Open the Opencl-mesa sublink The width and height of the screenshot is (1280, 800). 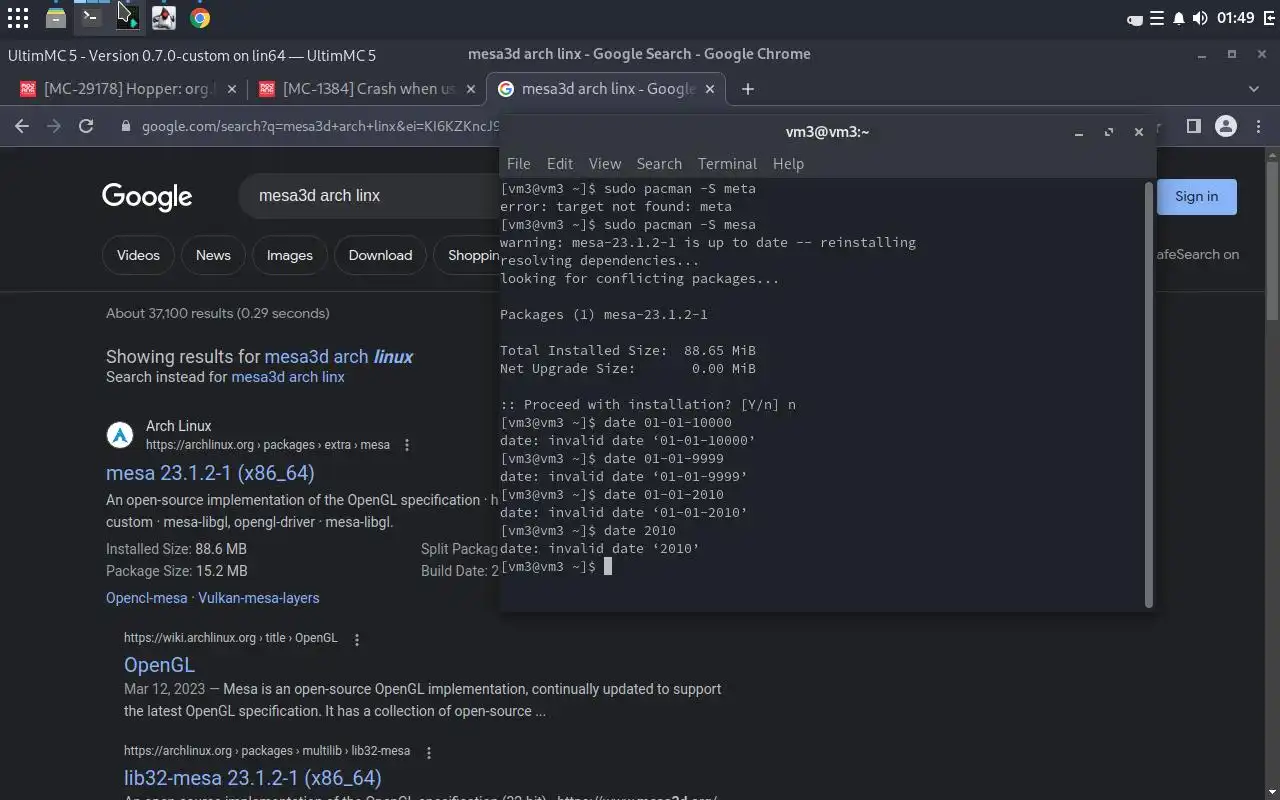click(146, 598)
